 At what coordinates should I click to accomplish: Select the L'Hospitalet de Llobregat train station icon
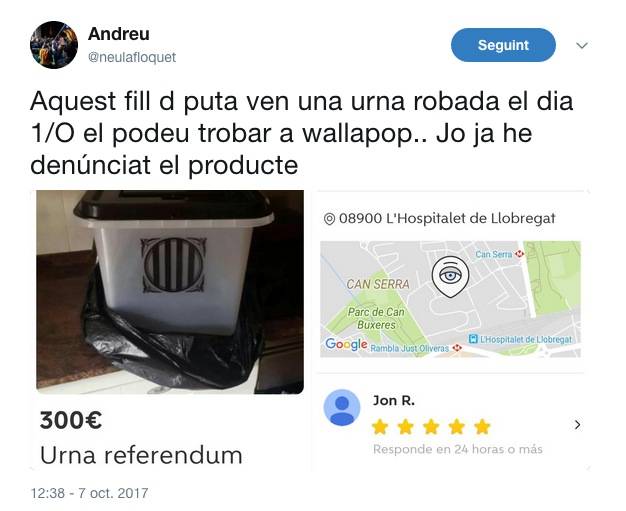click(x=473, y=339)
